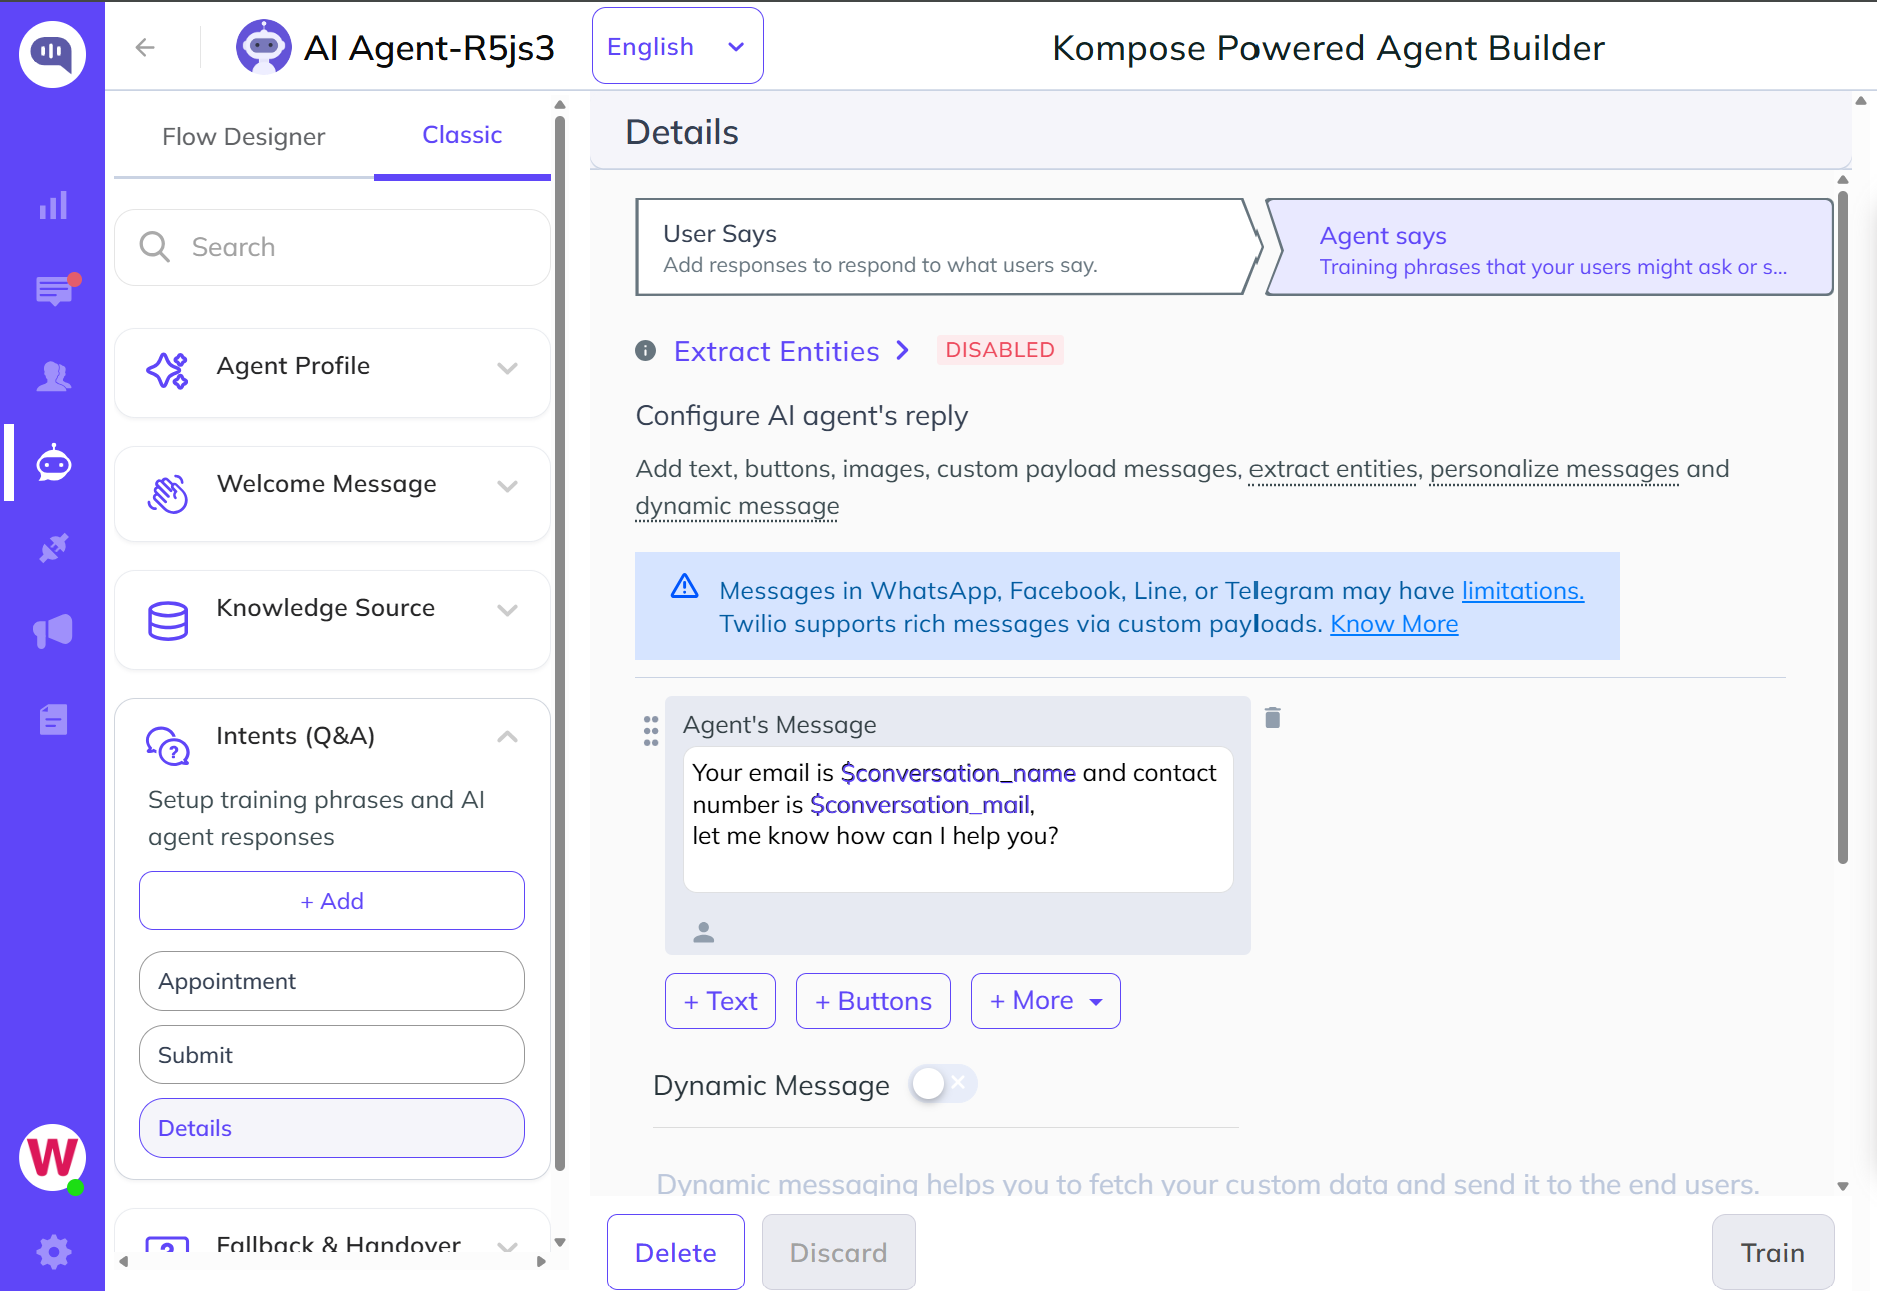The width and height of the screenshot is (1877, 1291).
Task: Open the Submit intent
Action: point(332,1055)
